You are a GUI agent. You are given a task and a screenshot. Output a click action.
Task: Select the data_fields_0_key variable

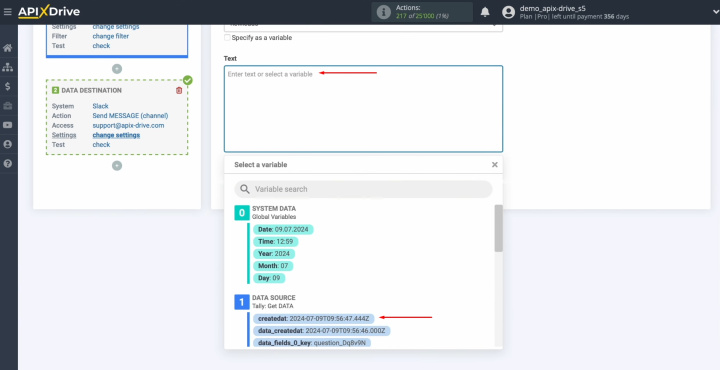pos(312,342)
